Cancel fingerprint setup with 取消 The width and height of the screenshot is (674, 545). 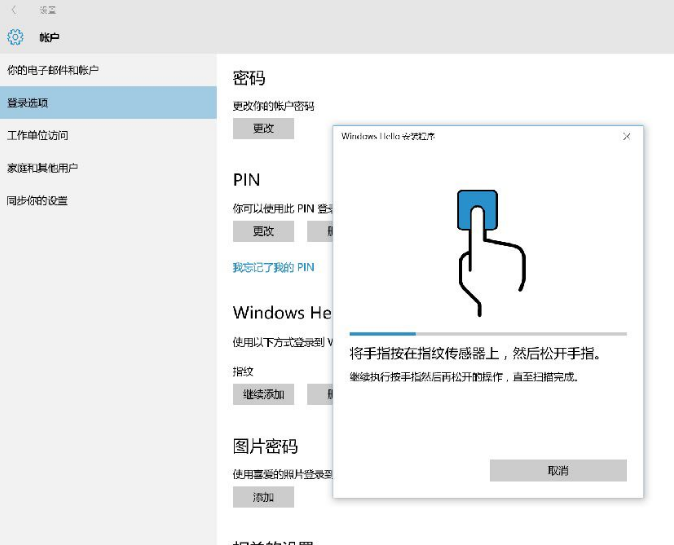coord(558,470)
